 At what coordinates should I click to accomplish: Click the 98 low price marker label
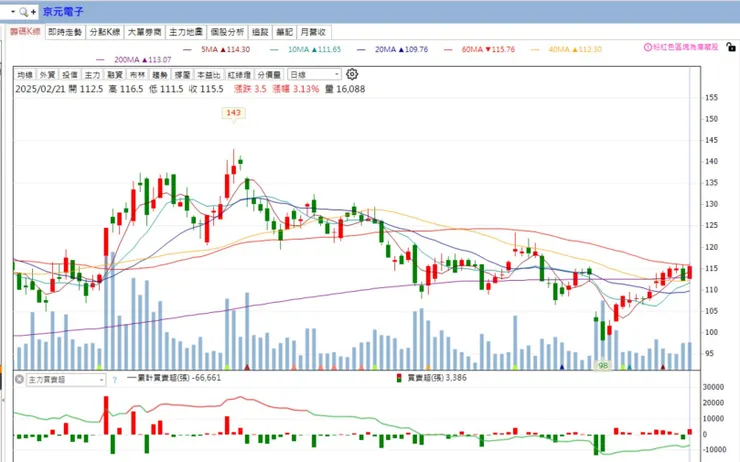pyautogui.click(x=603, y=366)
